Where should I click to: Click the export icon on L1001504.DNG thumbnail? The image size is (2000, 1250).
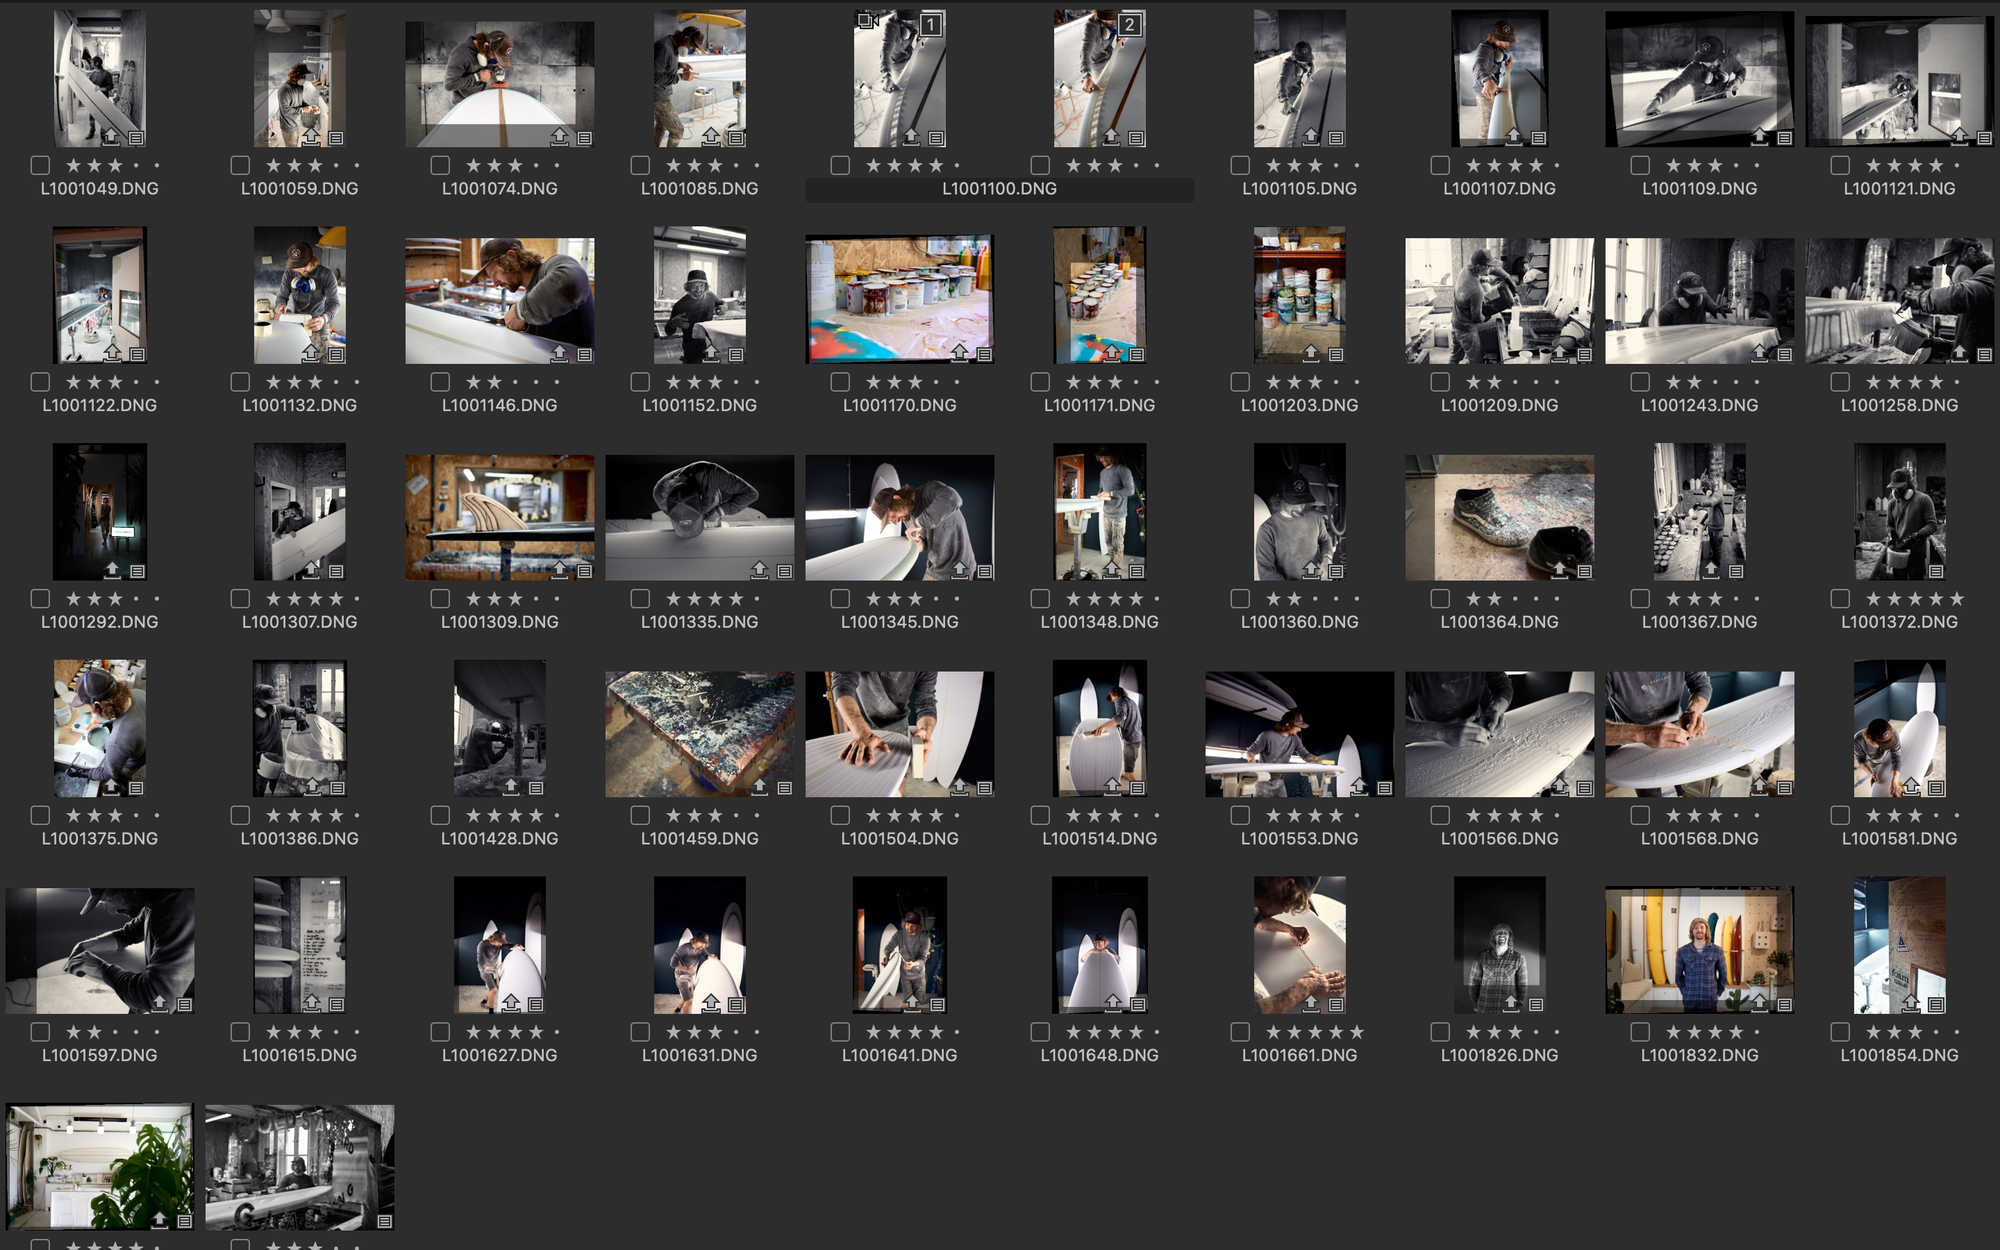point(960,787)
